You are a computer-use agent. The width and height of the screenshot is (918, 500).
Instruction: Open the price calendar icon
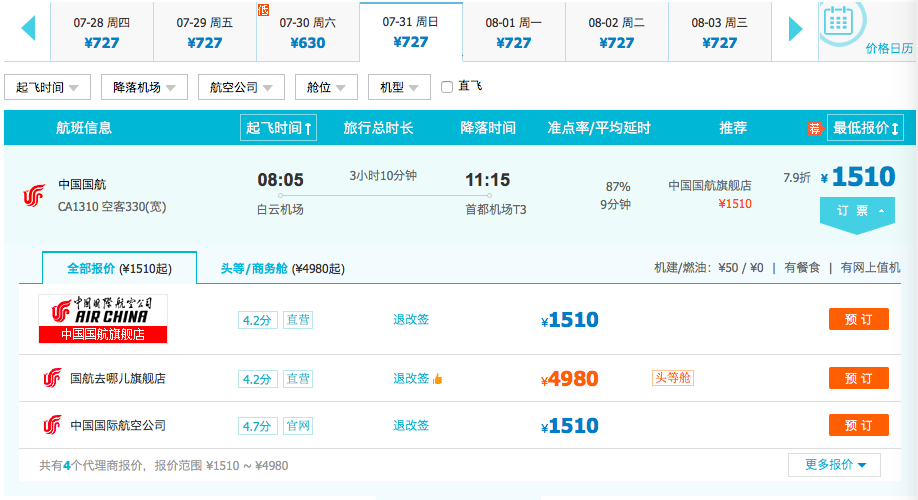point(838,22)
